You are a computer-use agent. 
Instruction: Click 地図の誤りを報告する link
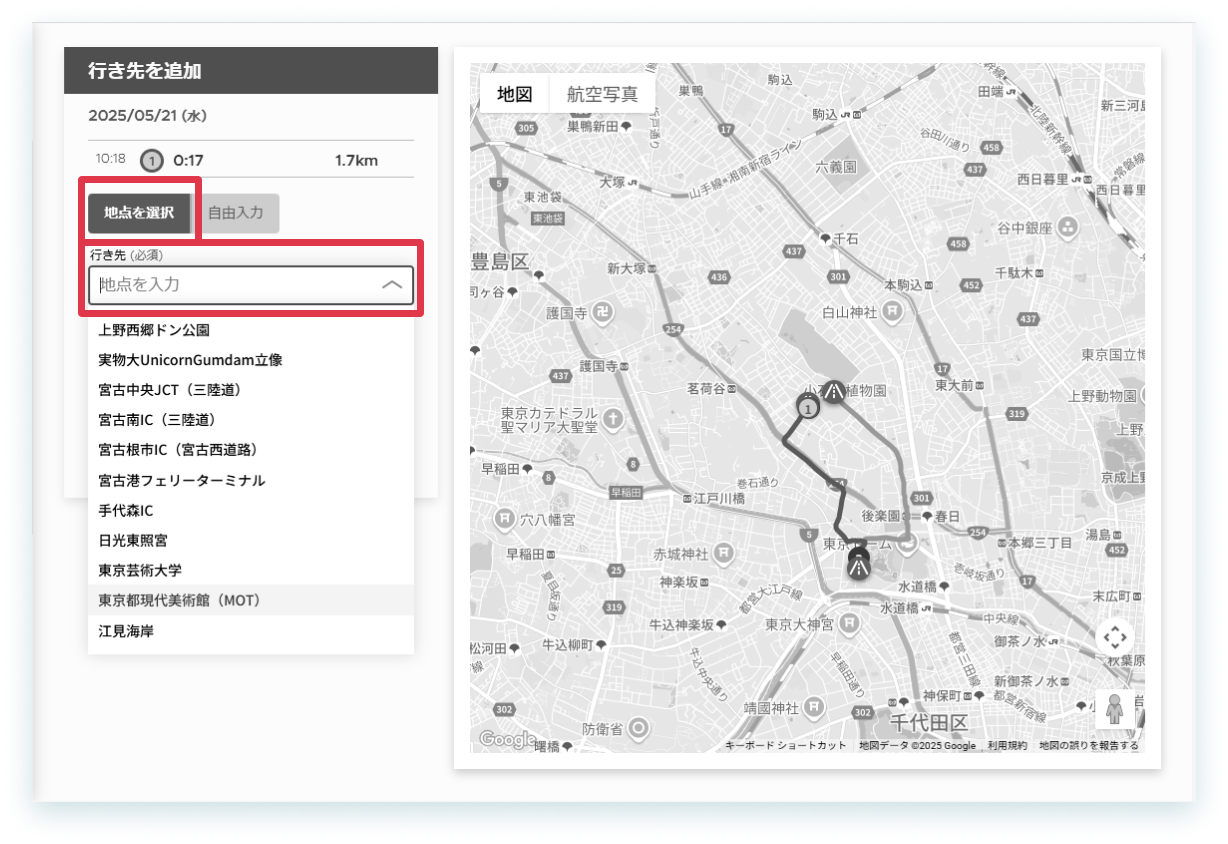pos(1088,746)
